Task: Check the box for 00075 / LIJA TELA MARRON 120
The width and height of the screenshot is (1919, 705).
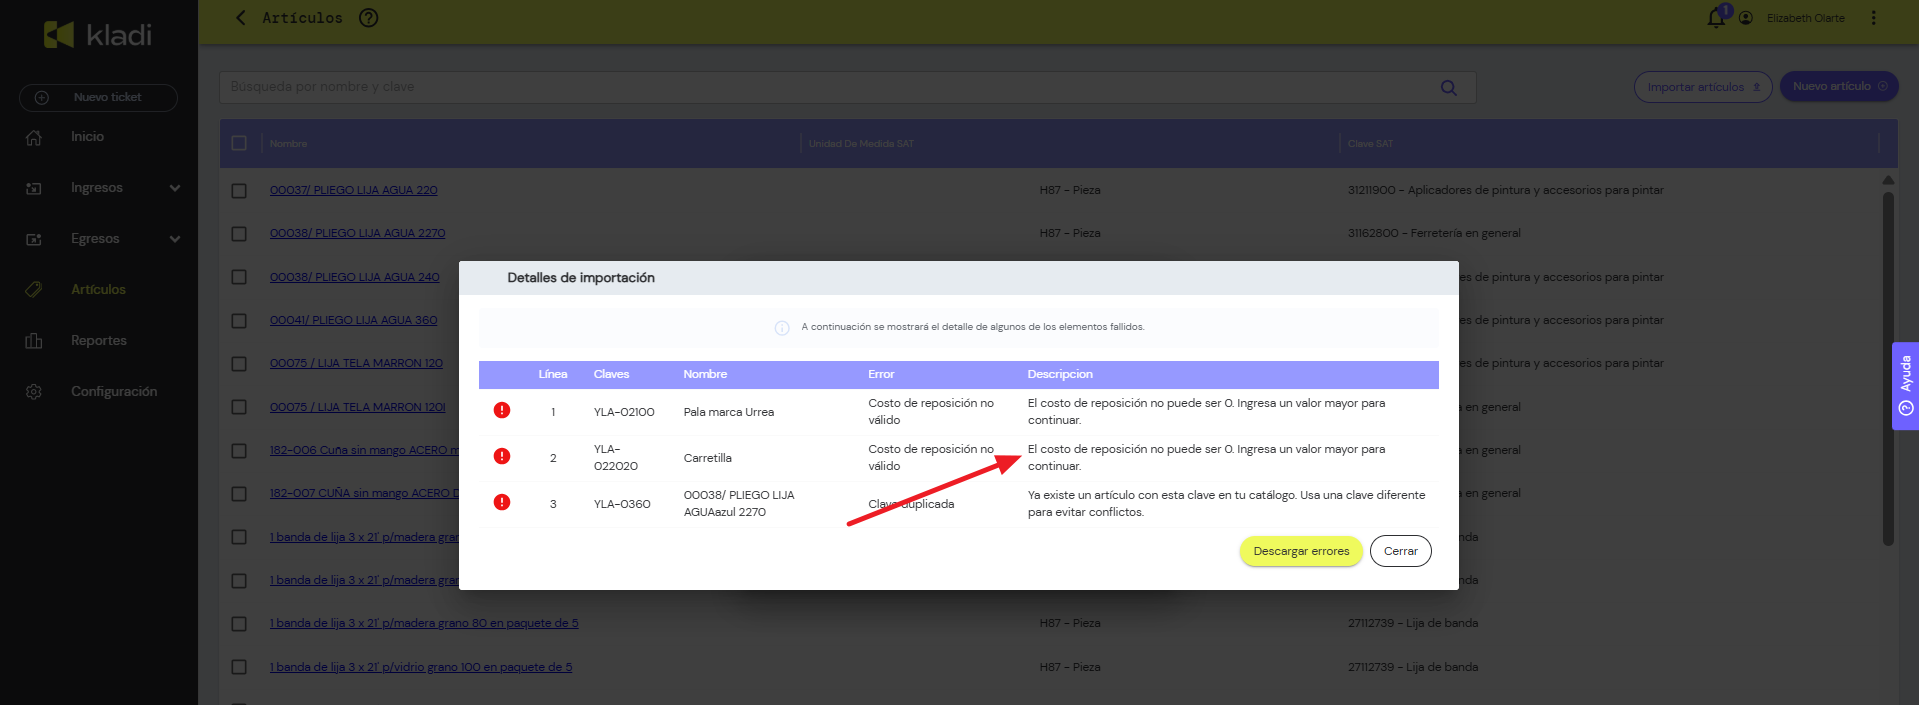Action: [x=239, y=363]
